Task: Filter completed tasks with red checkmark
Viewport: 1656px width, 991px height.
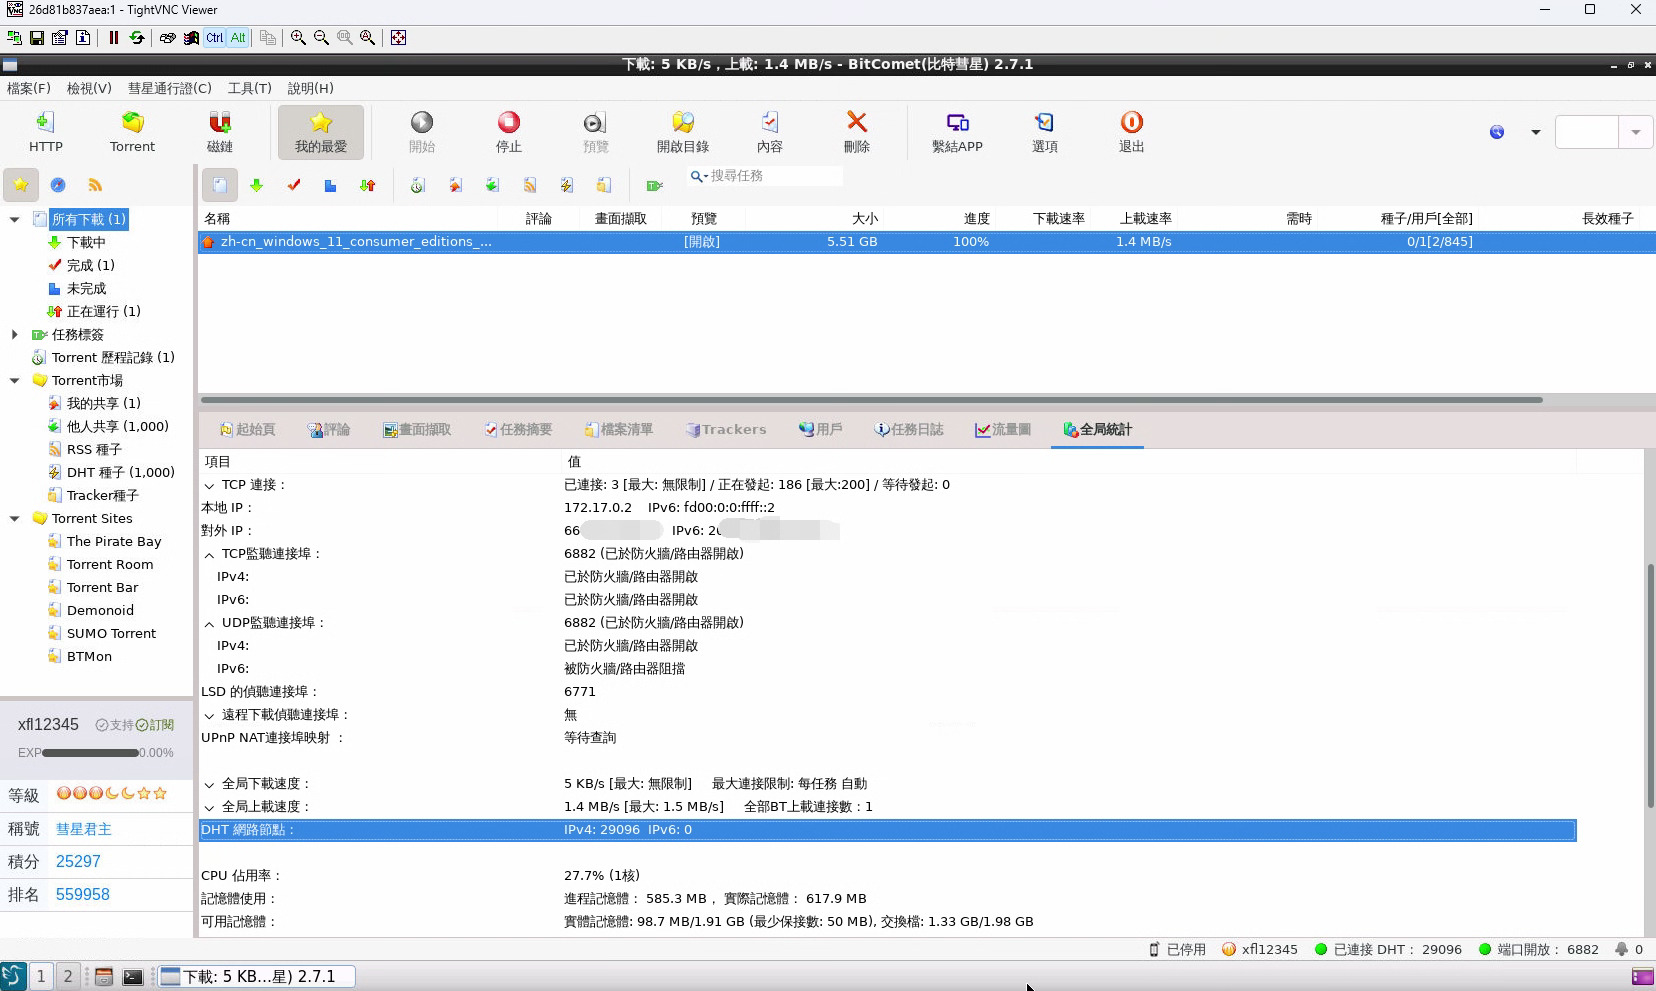Action: 294,185
